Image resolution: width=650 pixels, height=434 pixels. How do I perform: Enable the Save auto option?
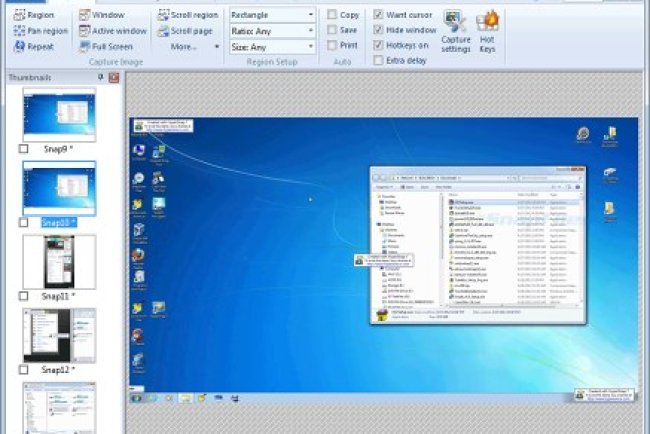332,30
